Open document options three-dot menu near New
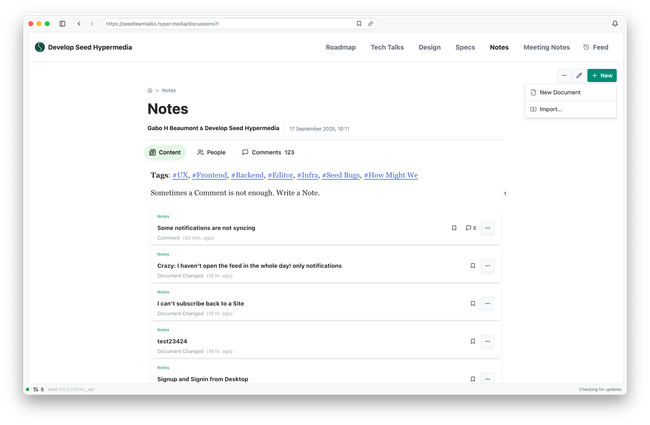The image size is (650, 425). [x=564, y=75]
